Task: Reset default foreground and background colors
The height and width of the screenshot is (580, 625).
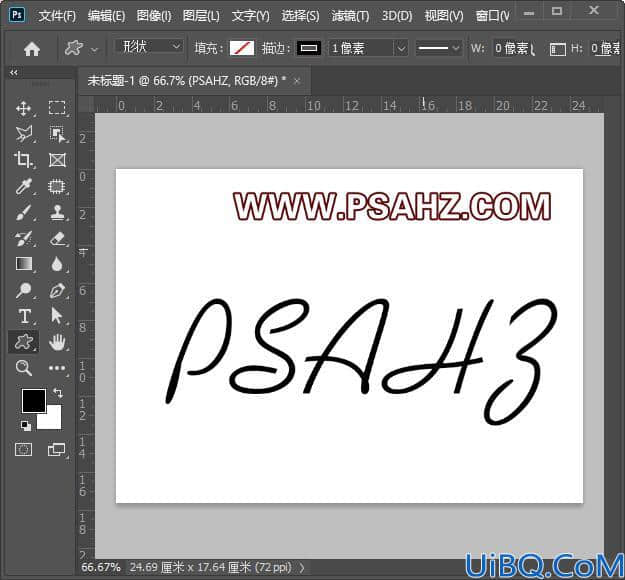Action: [26, 426]
